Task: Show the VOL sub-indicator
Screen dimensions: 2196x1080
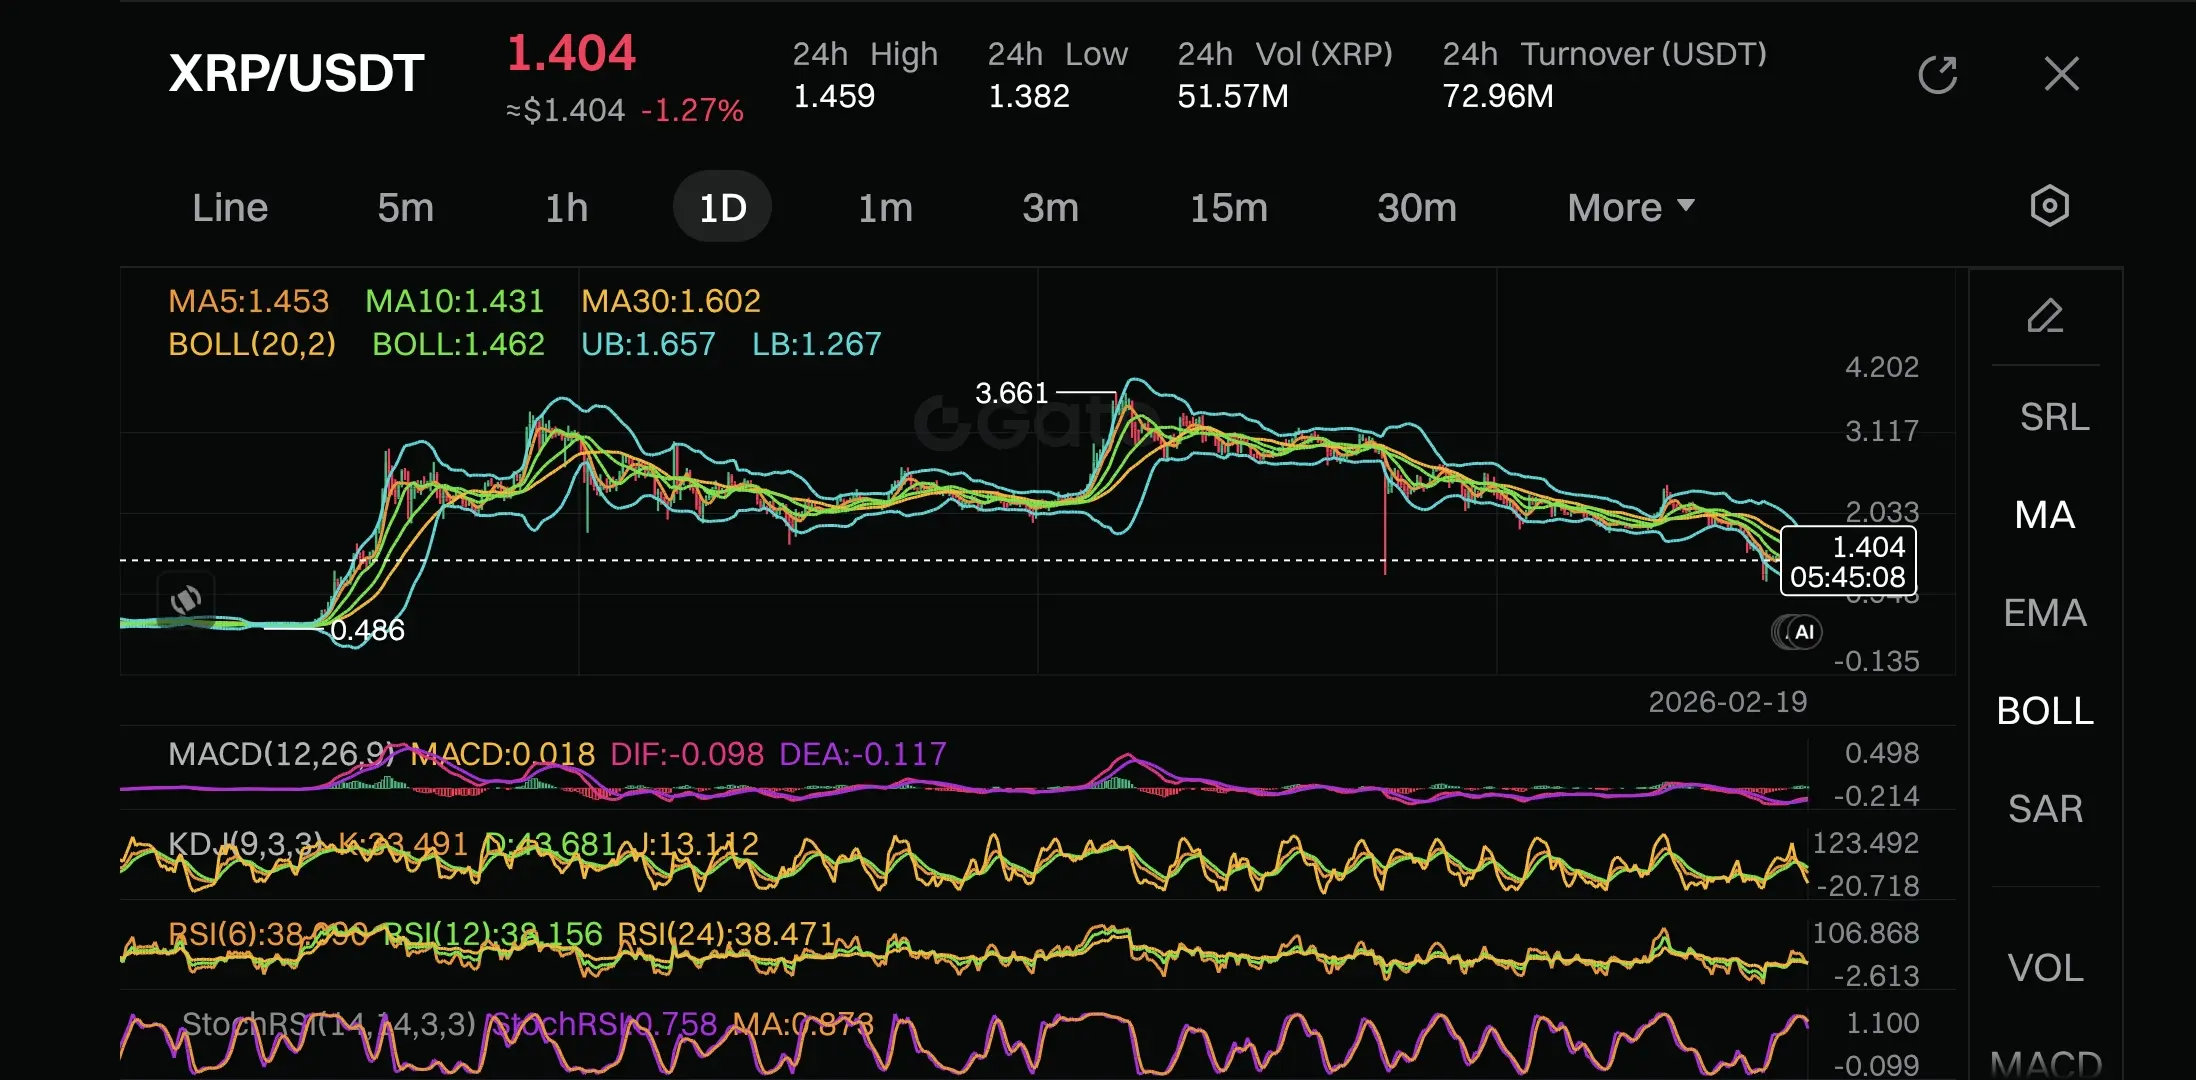Action: pos(2045,968)
